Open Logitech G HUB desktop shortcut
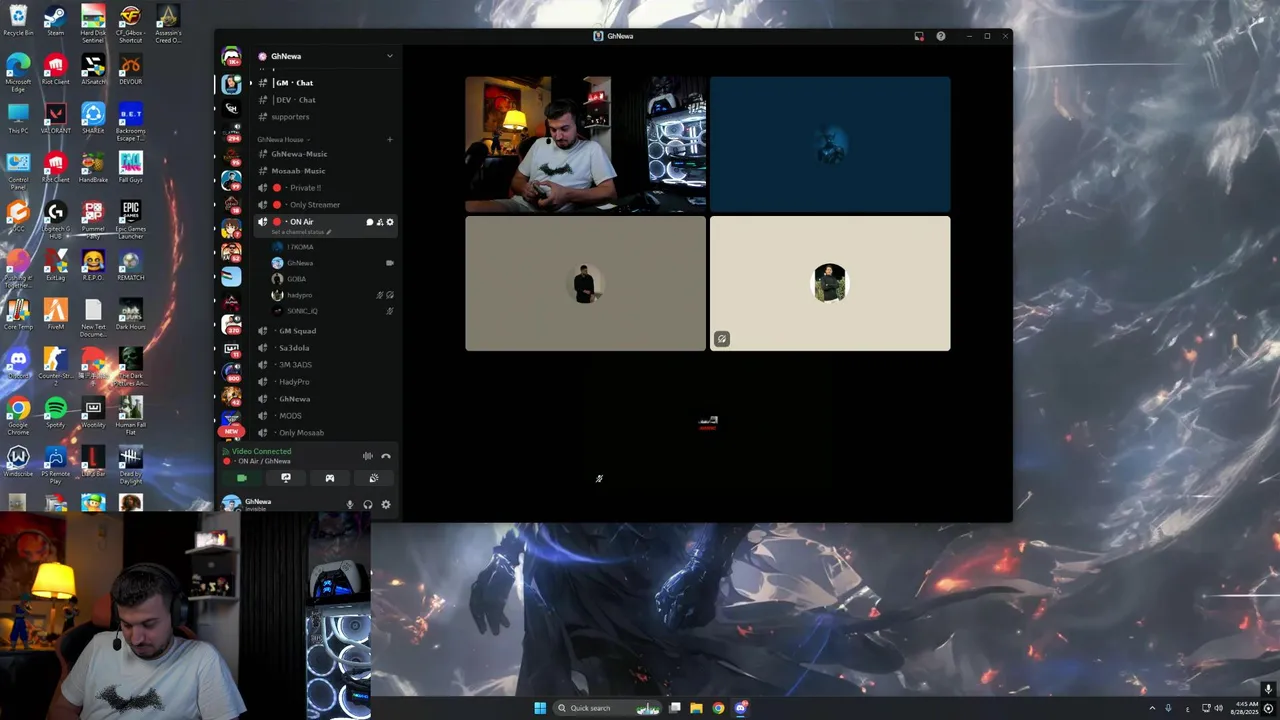1280x720 pixels. [55, 216]
